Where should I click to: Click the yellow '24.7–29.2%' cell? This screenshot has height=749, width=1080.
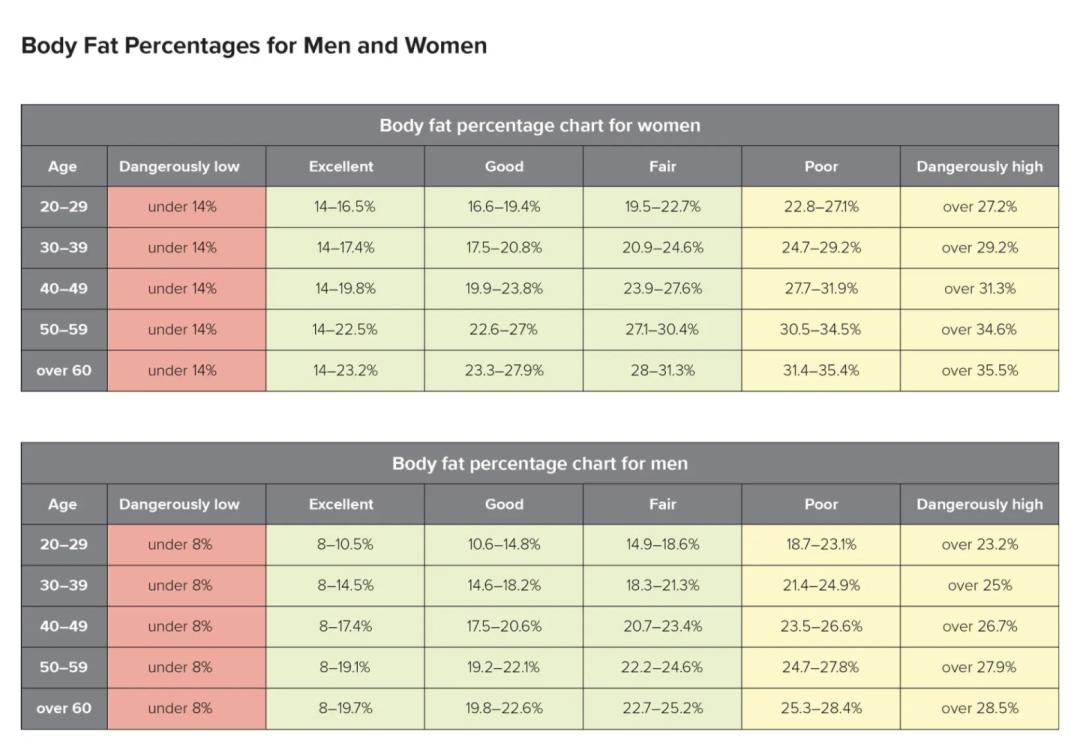tap(821, 248)
